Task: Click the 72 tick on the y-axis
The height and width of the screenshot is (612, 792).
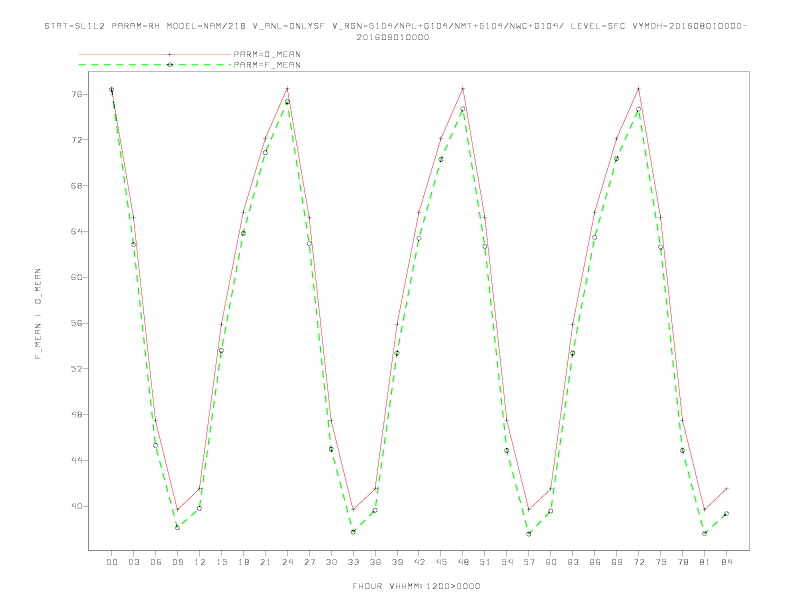Action: 77,140
